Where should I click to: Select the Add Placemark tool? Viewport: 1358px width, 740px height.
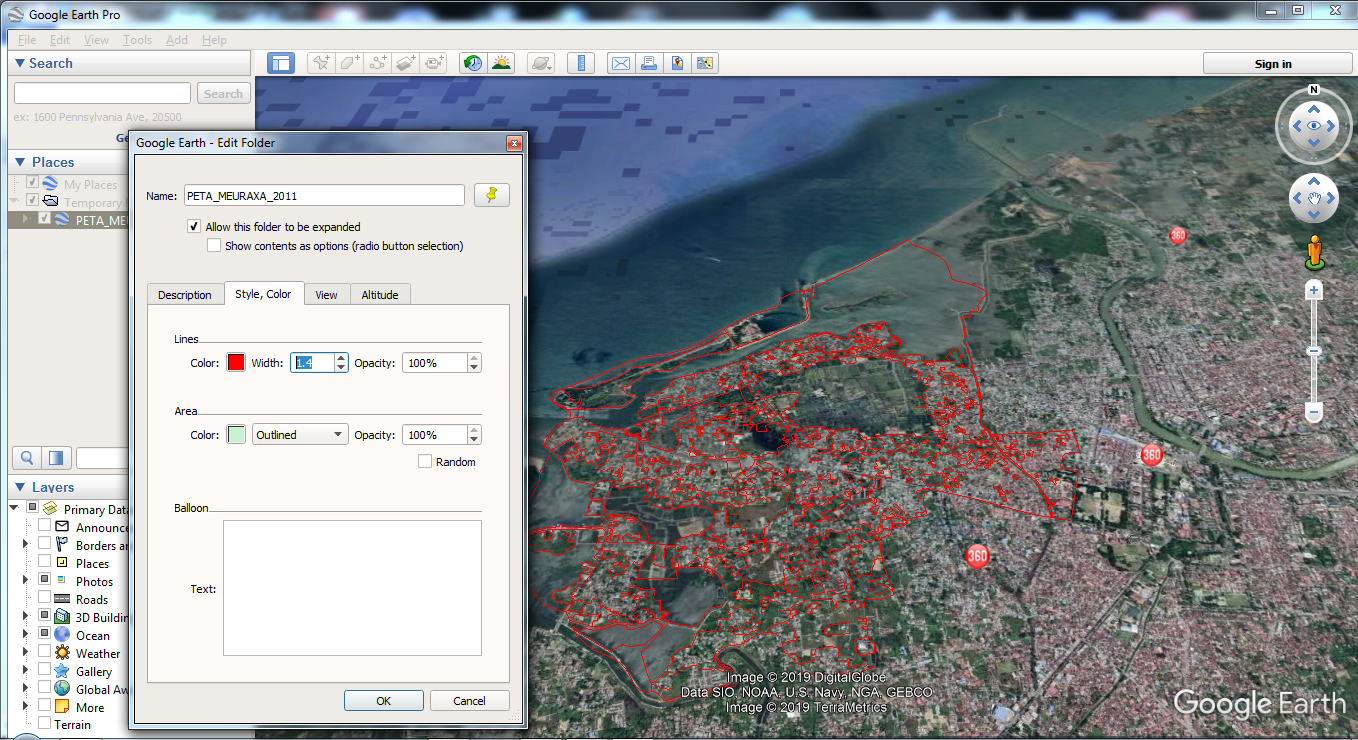tap(321, 62)
